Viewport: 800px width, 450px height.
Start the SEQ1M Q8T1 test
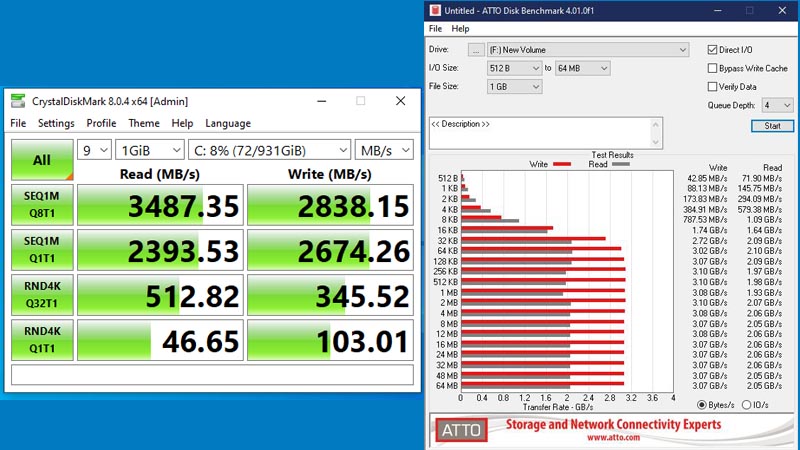click(41, 205)
